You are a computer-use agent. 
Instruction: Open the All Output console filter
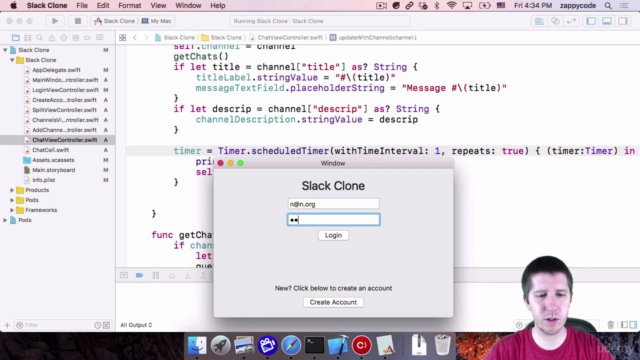[136, 325]
